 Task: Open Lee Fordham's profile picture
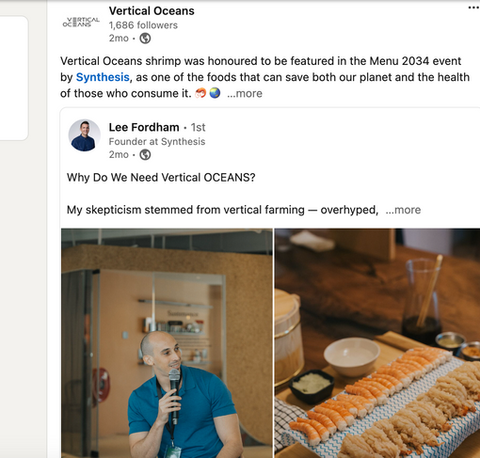[x=84, y=135]
